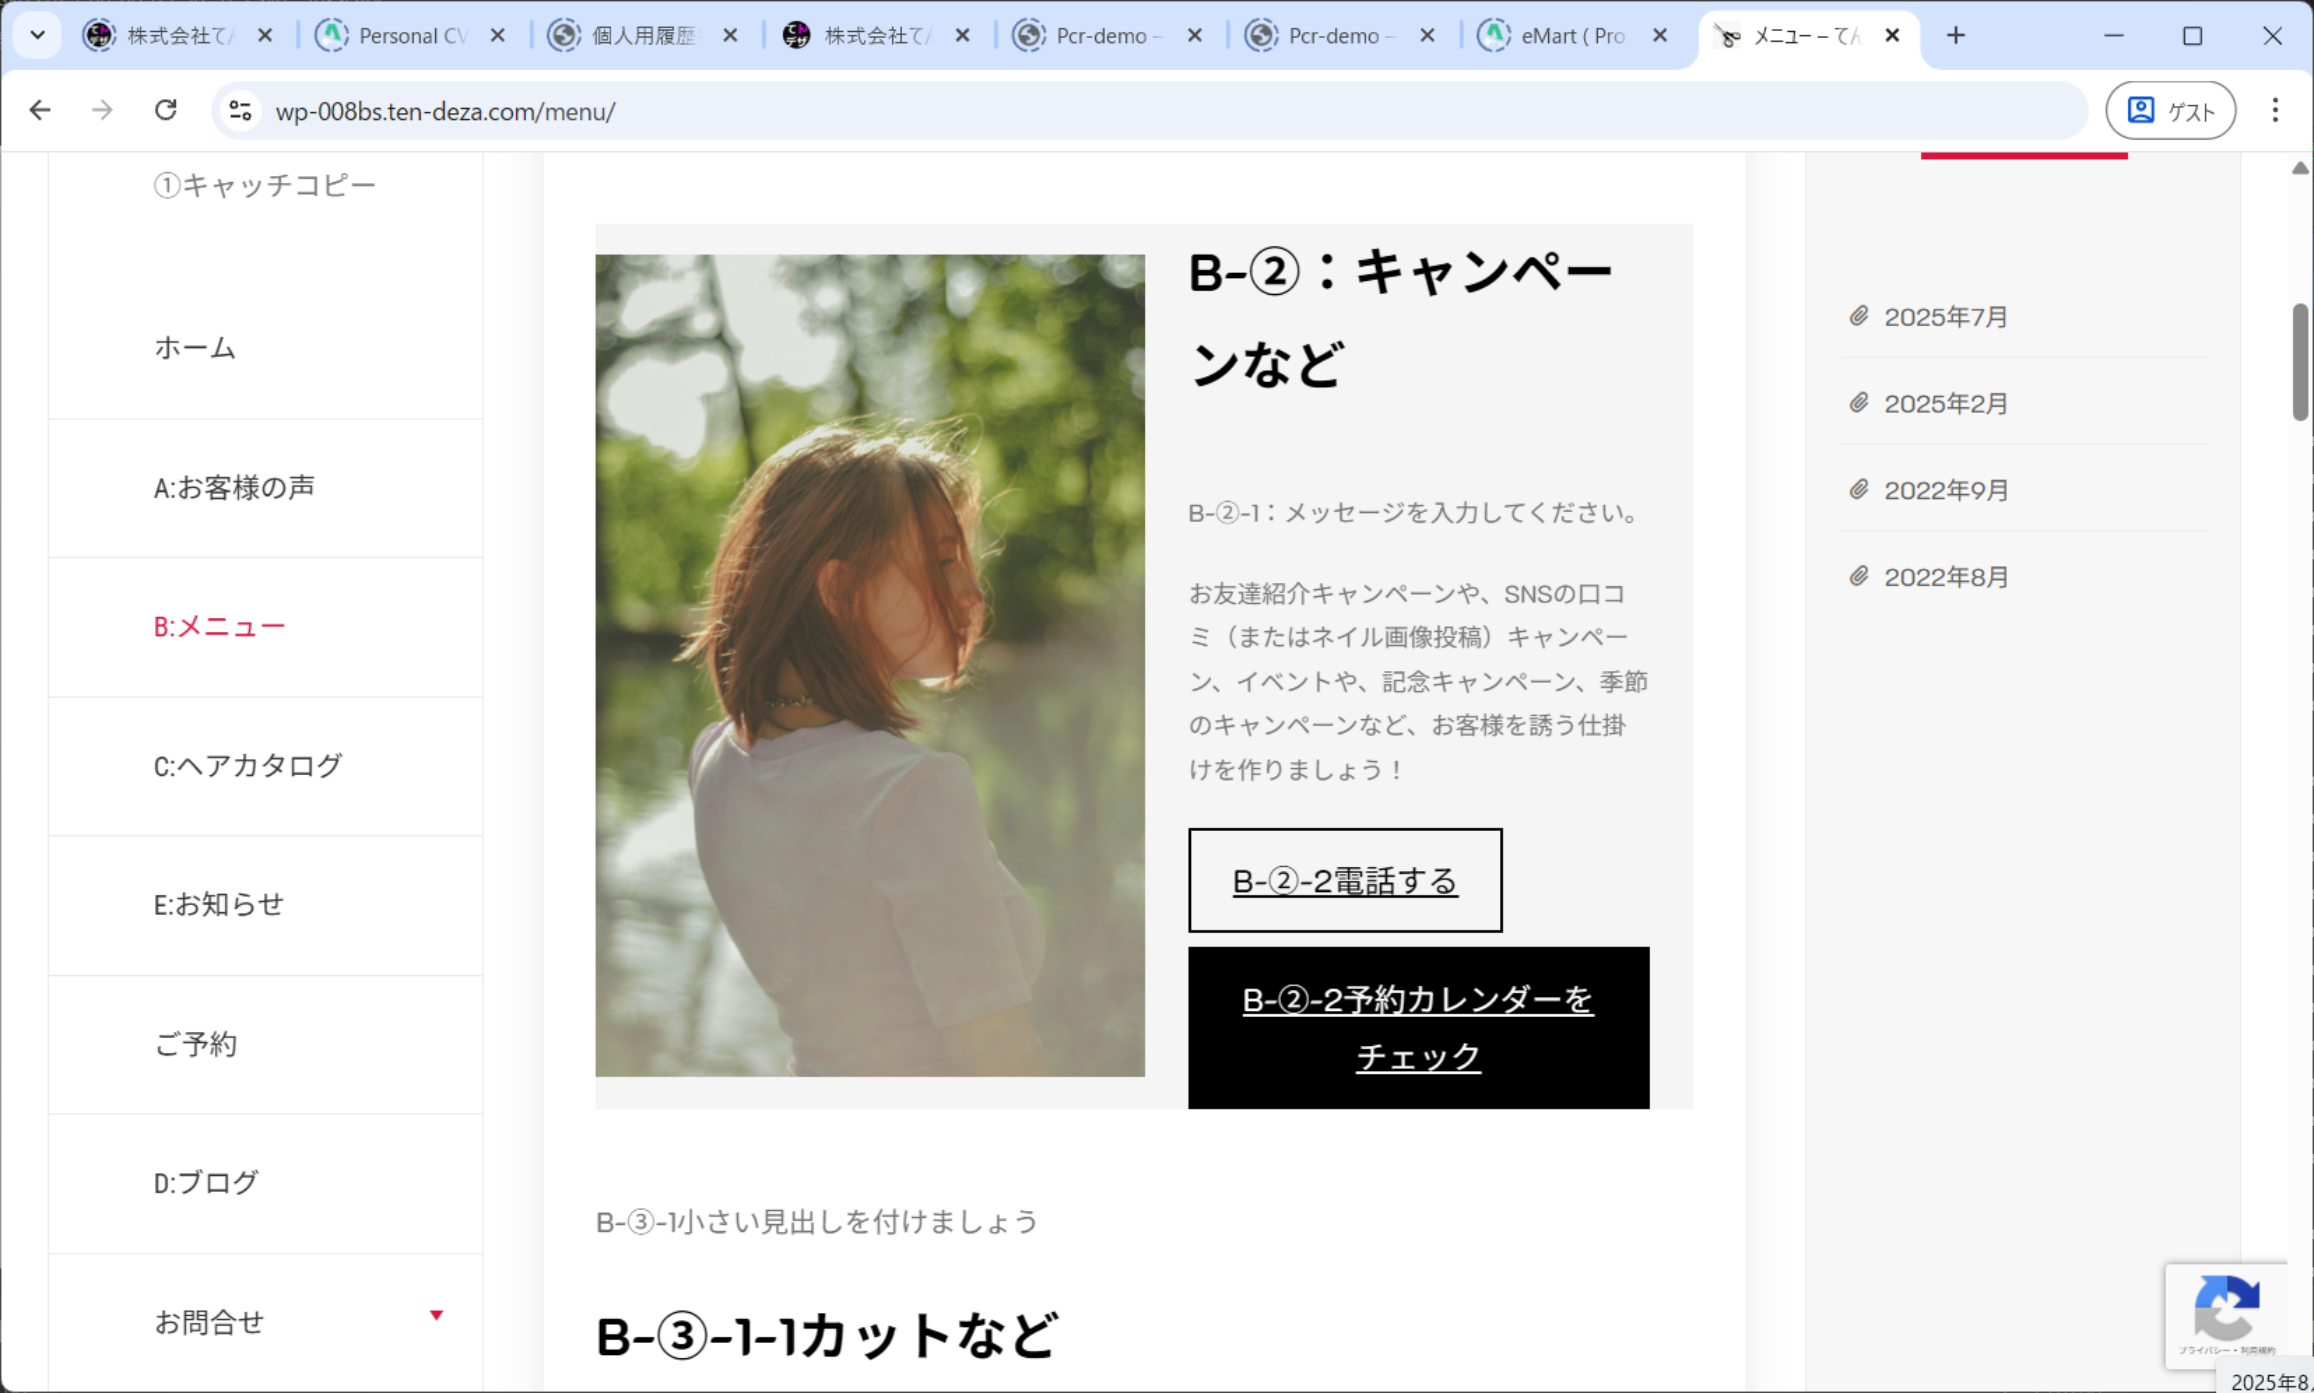Click the woman's photo in campaign section
The width and height of the screenshot is (2314, 1393).
[x=869, y=665]
